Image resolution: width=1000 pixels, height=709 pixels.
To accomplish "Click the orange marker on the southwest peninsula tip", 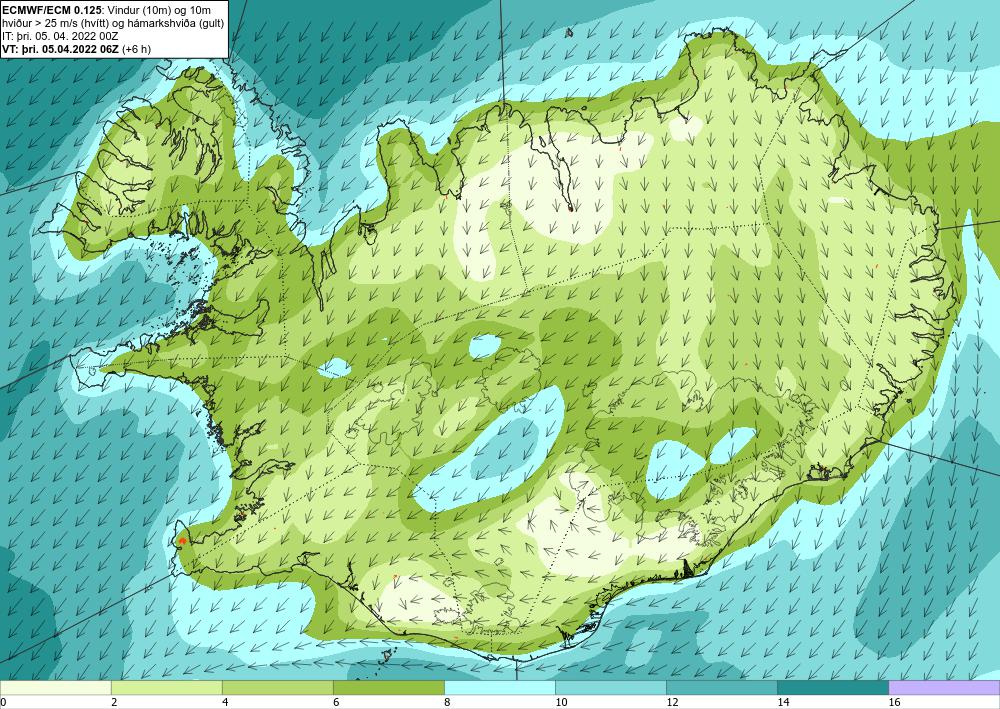I will coord(182,541).
